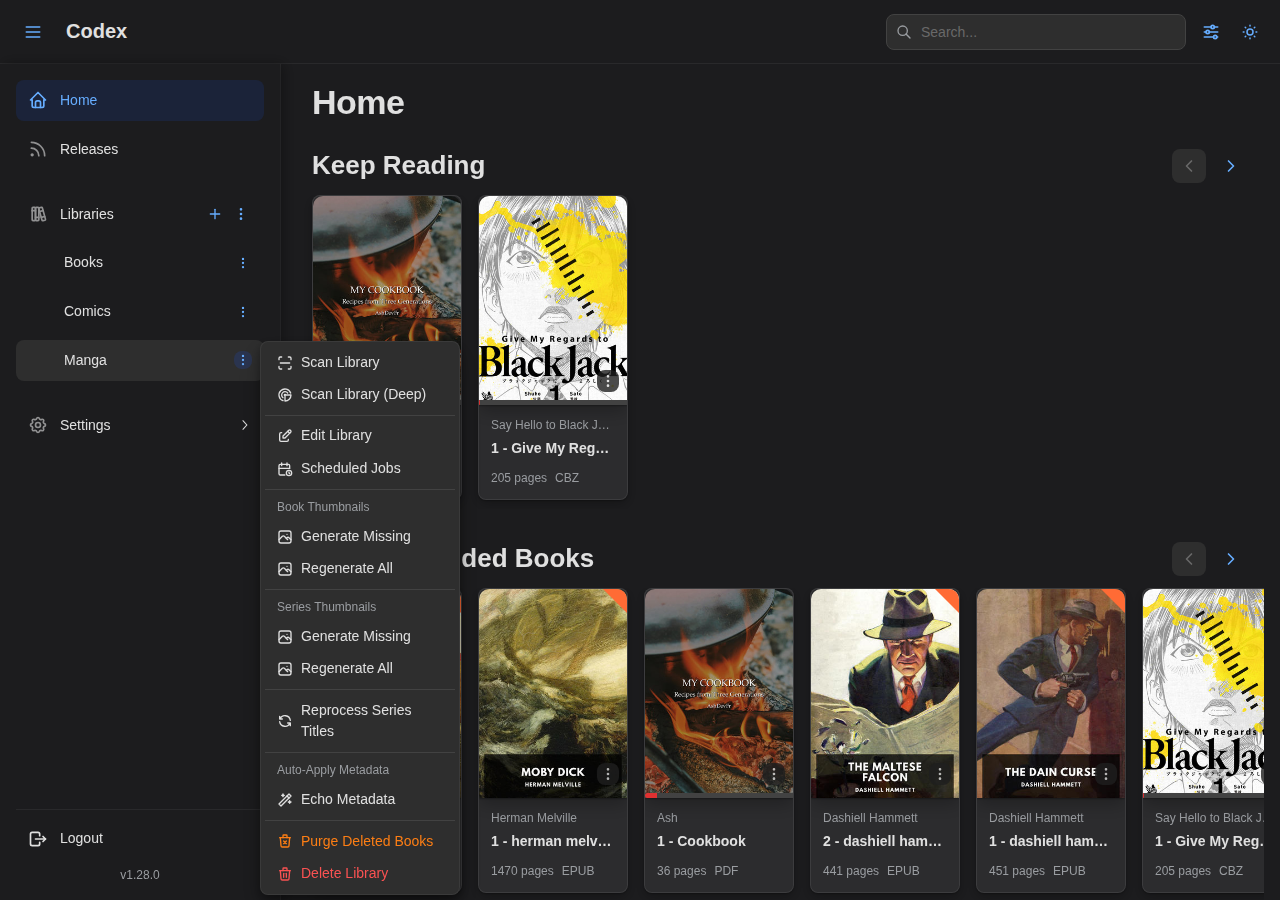Click the Settings gear icon

tap(38, 425)
